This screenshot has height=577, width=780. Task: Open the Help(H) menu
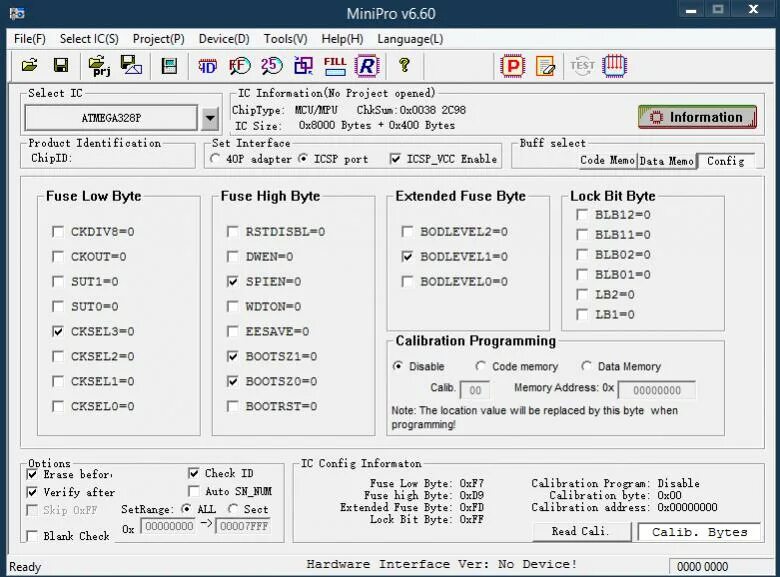point(342,39)
